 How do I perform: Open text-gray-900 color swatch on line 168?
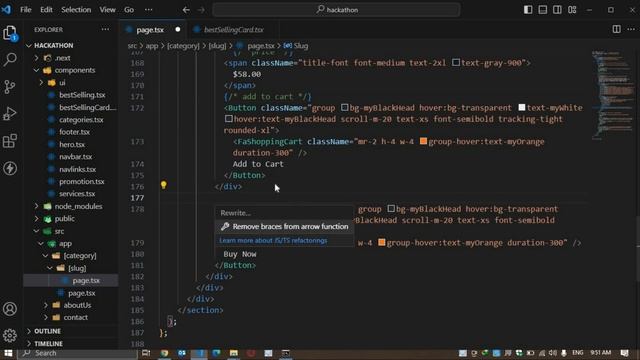pyautogui.click(x=456, y=62)
